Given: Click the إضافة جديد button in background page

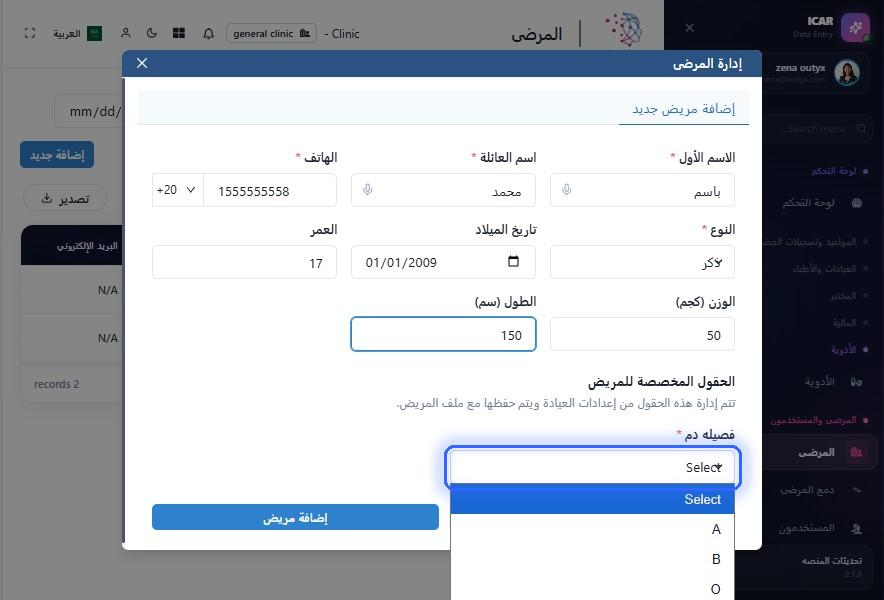Looking at the screenshot, I should pyautogui.click(x=57, y=155).
